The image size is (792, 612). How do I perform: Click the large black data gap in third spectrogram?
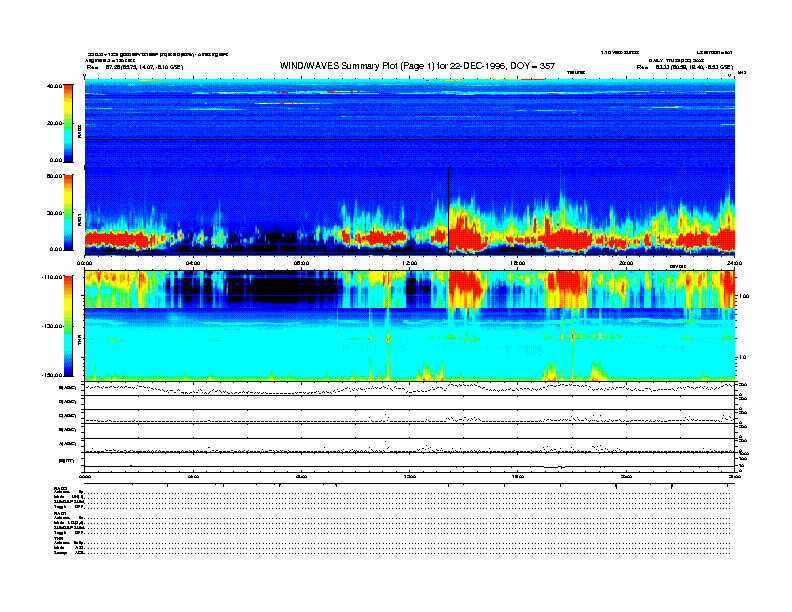(290, 288)
